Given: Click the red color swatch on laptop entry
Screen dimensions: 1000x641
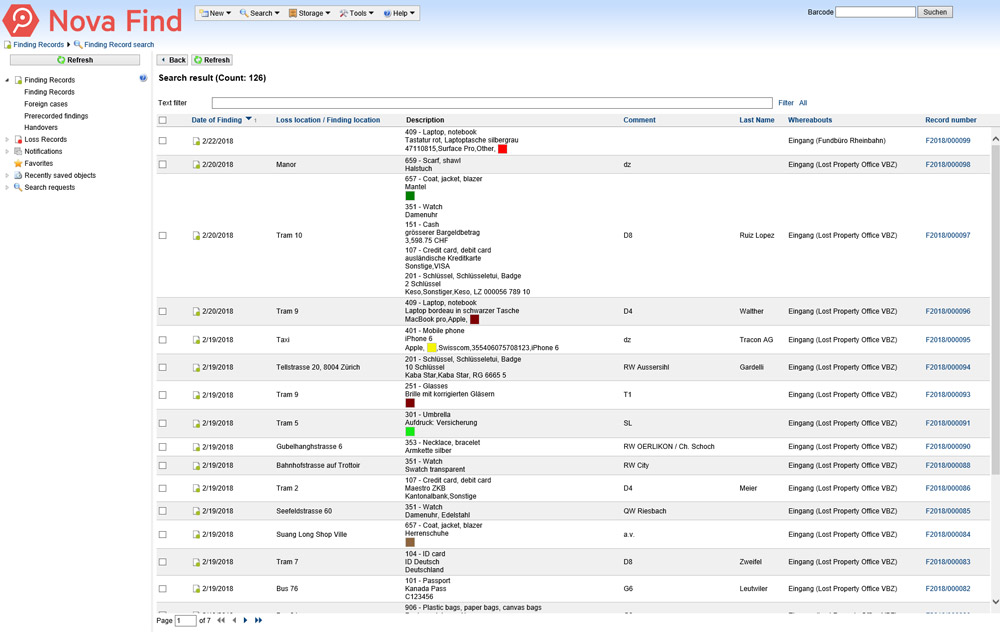Looking at the screenshot, I should click(502, 149).
